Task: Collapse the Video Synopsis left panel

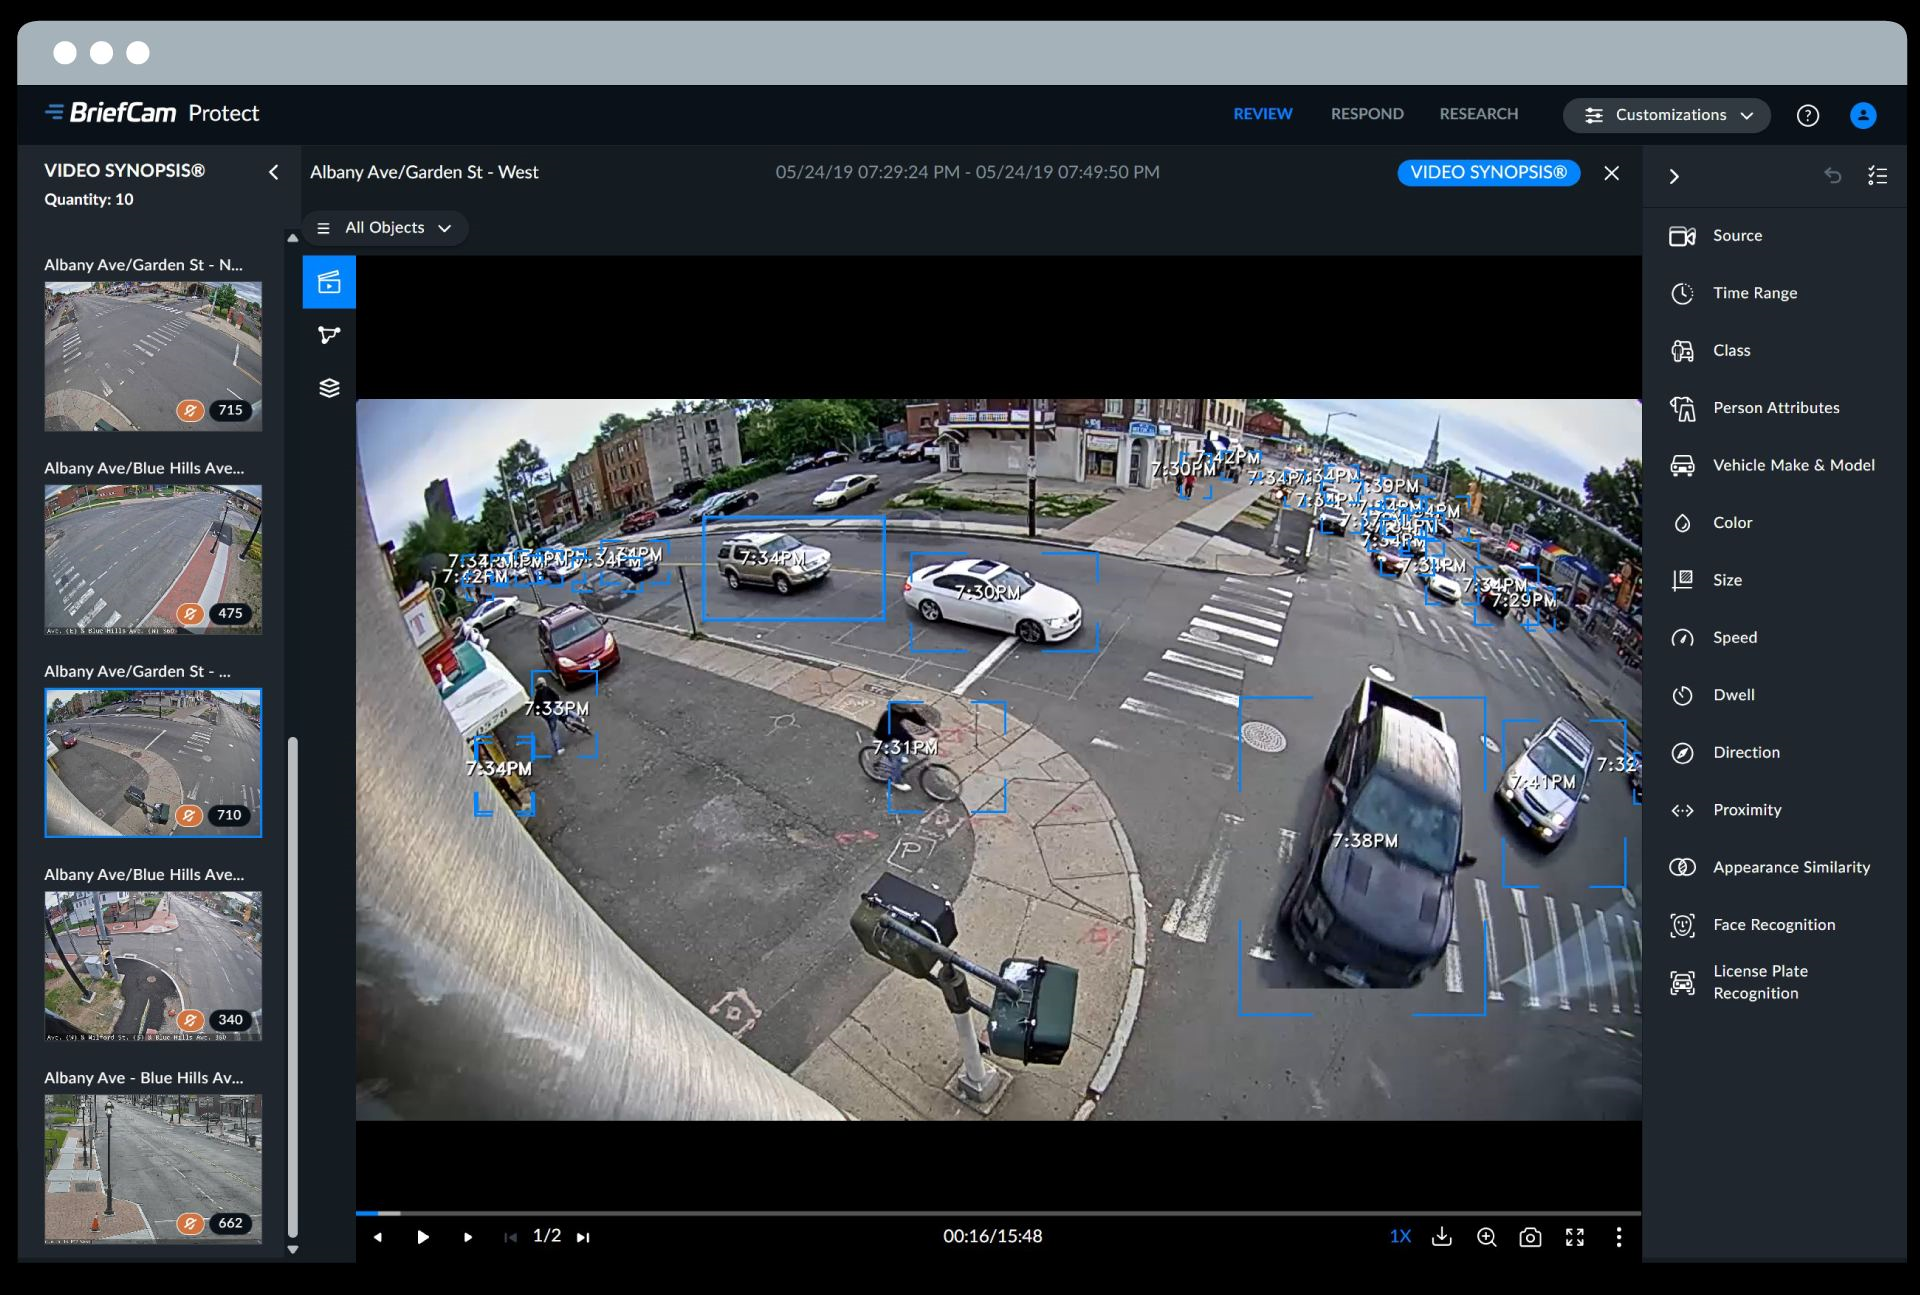Action: 273,172
